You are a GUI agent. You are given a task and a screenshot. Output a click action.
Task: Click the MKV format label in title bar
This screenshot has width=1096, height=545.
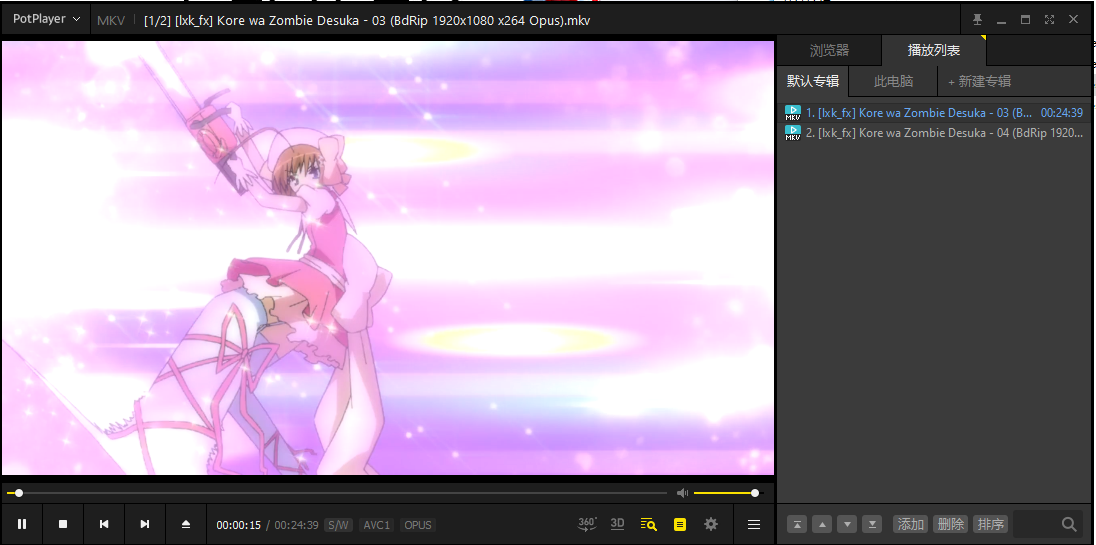pyautogui.click(x=110, y=20)
